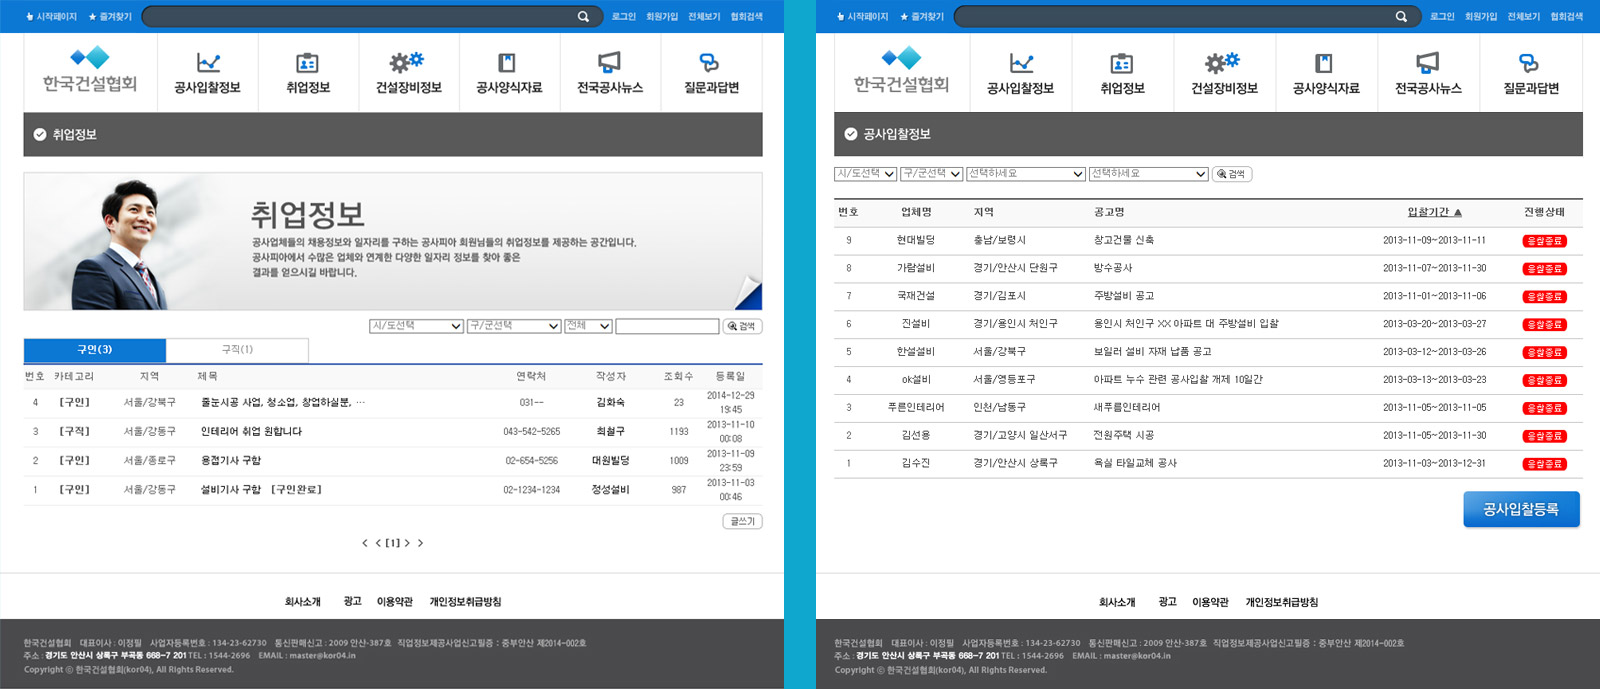
Task: Select the 구인(3) tab
Action: (x=95, y=350)
